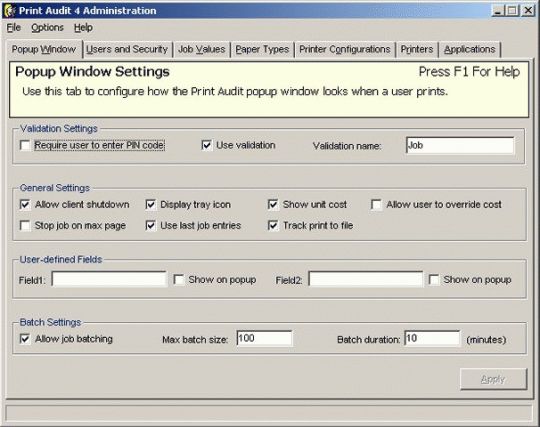The width and height of the screenshot is (540, 427).
Task: Click the General Settings group label
Action: pos(55,188)
